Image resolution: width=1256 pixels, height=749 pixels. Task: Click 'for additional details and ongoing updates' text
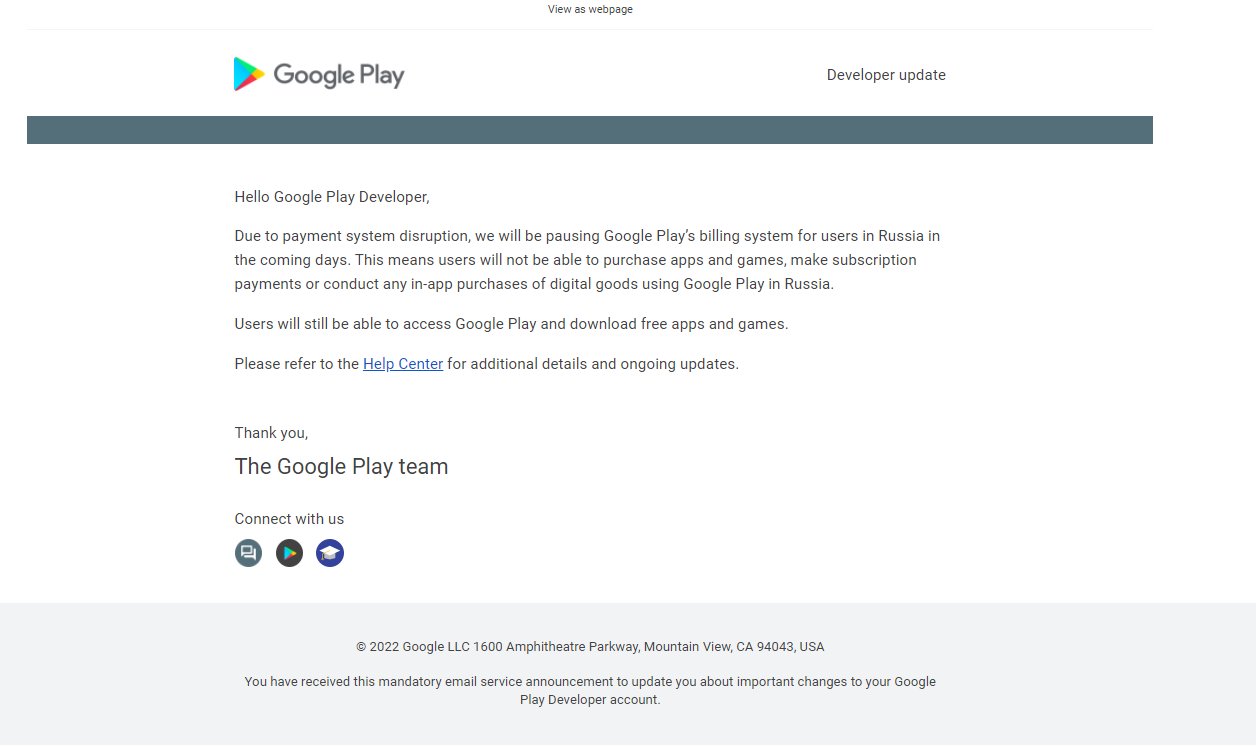[x=592, y=364]
